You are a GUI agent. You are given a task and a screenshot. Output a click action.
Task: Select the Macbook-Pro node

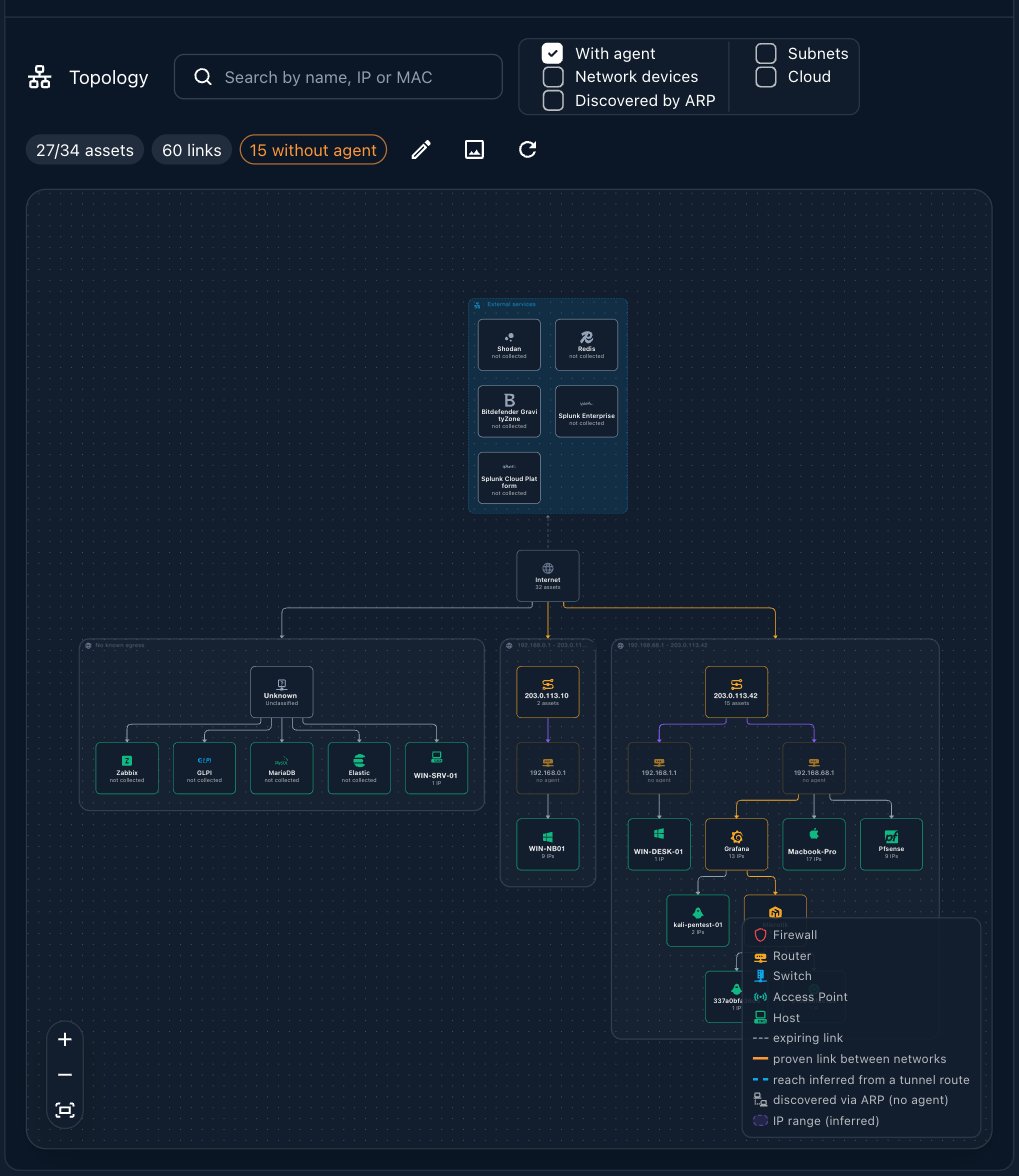(x=814, y=844)
